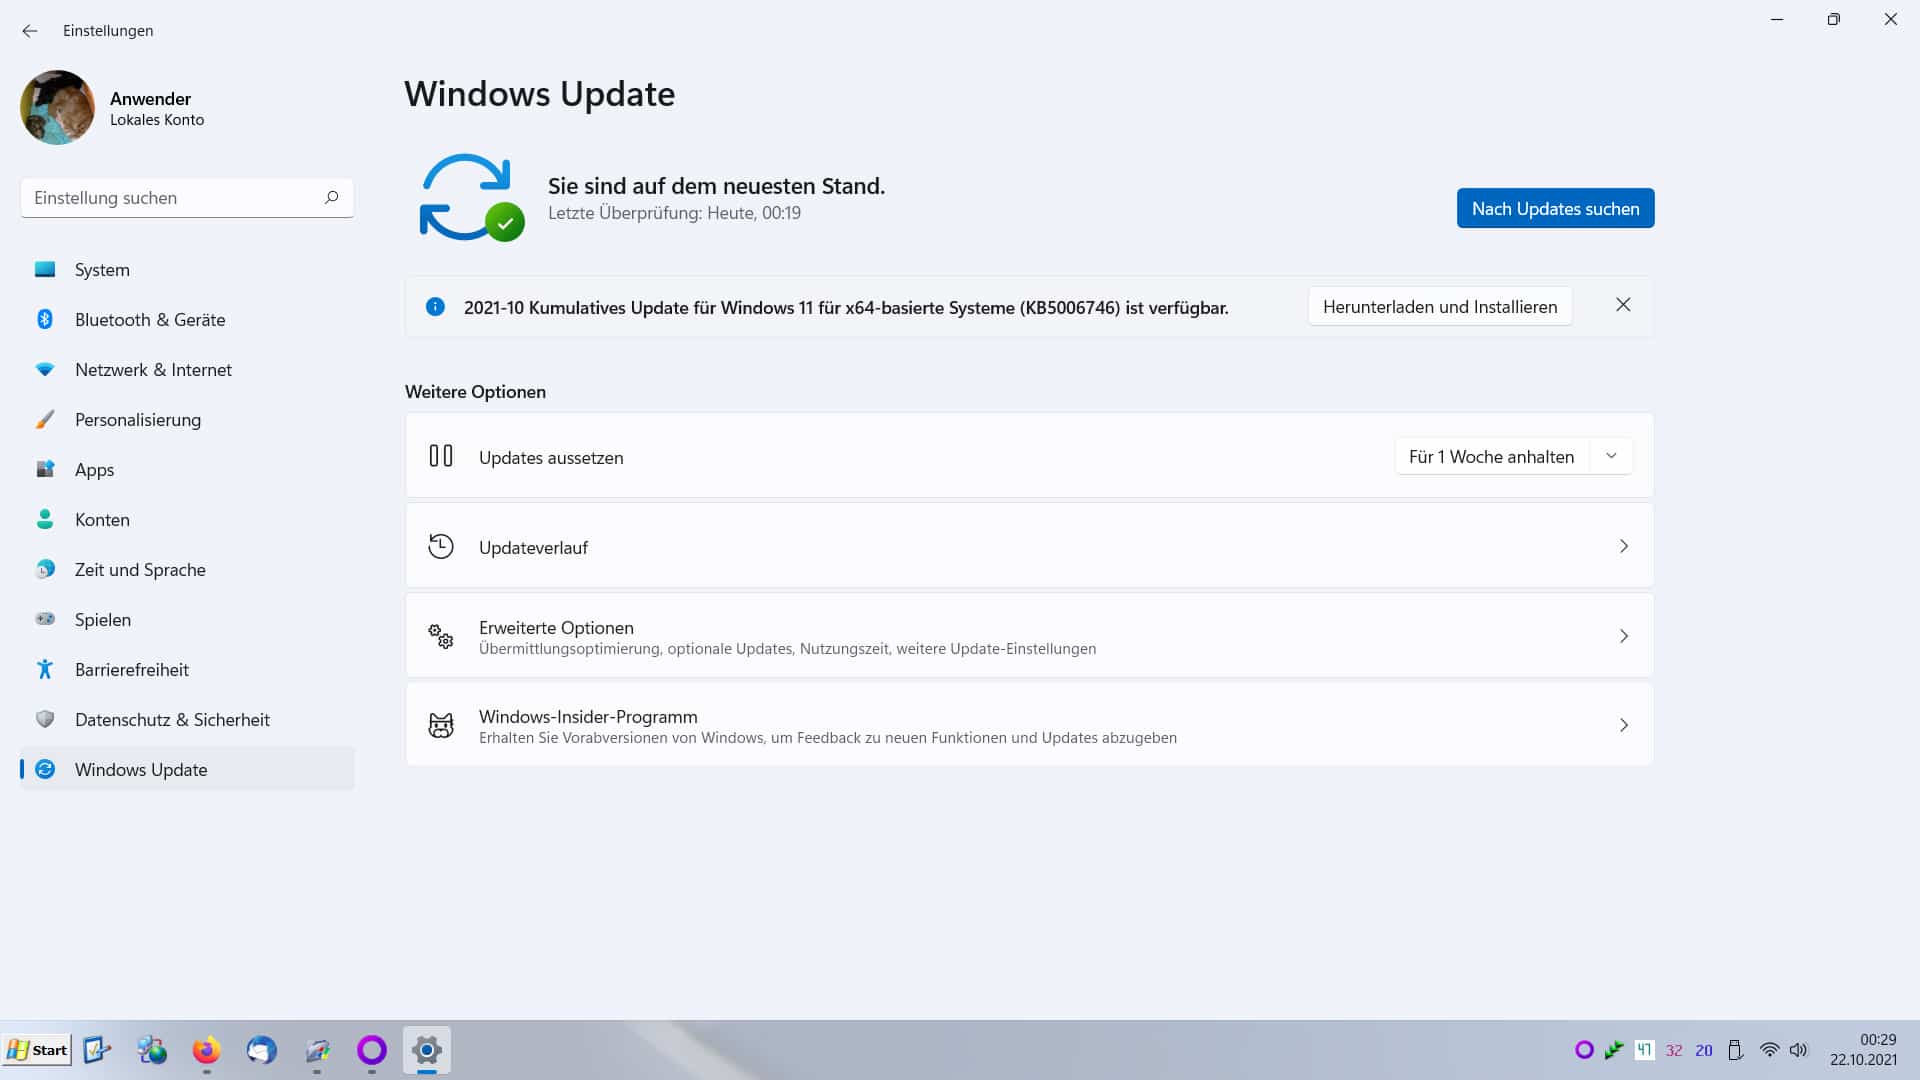The height and width of the screenshot is (1080, 1920).
Task: Click the green arrows tray icon
Action: pos(1614,1050)
